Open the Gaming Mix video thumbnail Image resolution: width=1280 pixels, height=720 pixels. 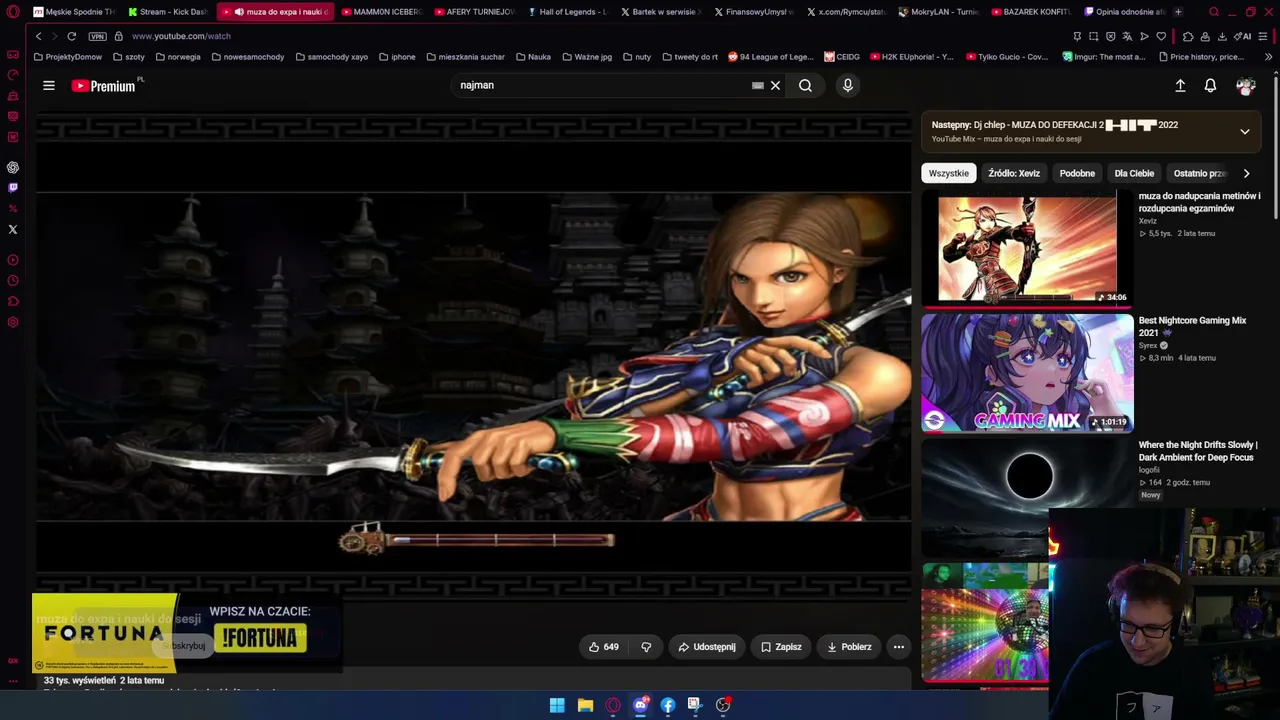(1027, 373)
